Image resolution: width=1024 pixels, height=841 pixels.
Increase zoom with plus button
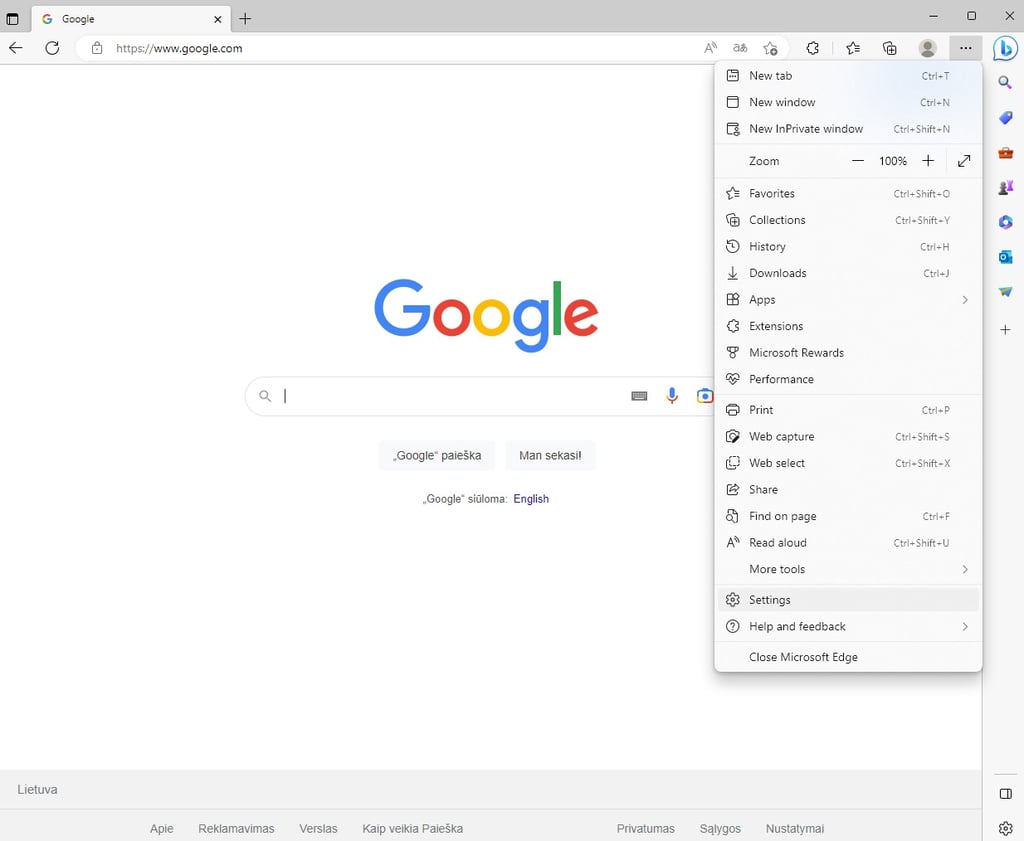928,161
